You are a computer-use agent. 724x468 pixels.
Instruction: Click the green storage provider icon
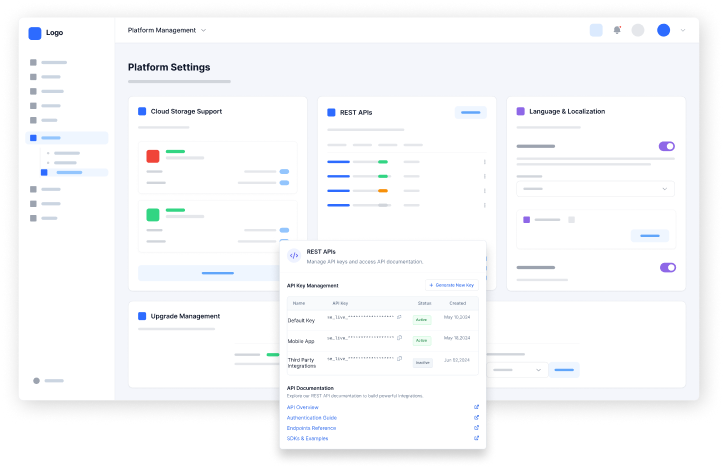point(153,215)
